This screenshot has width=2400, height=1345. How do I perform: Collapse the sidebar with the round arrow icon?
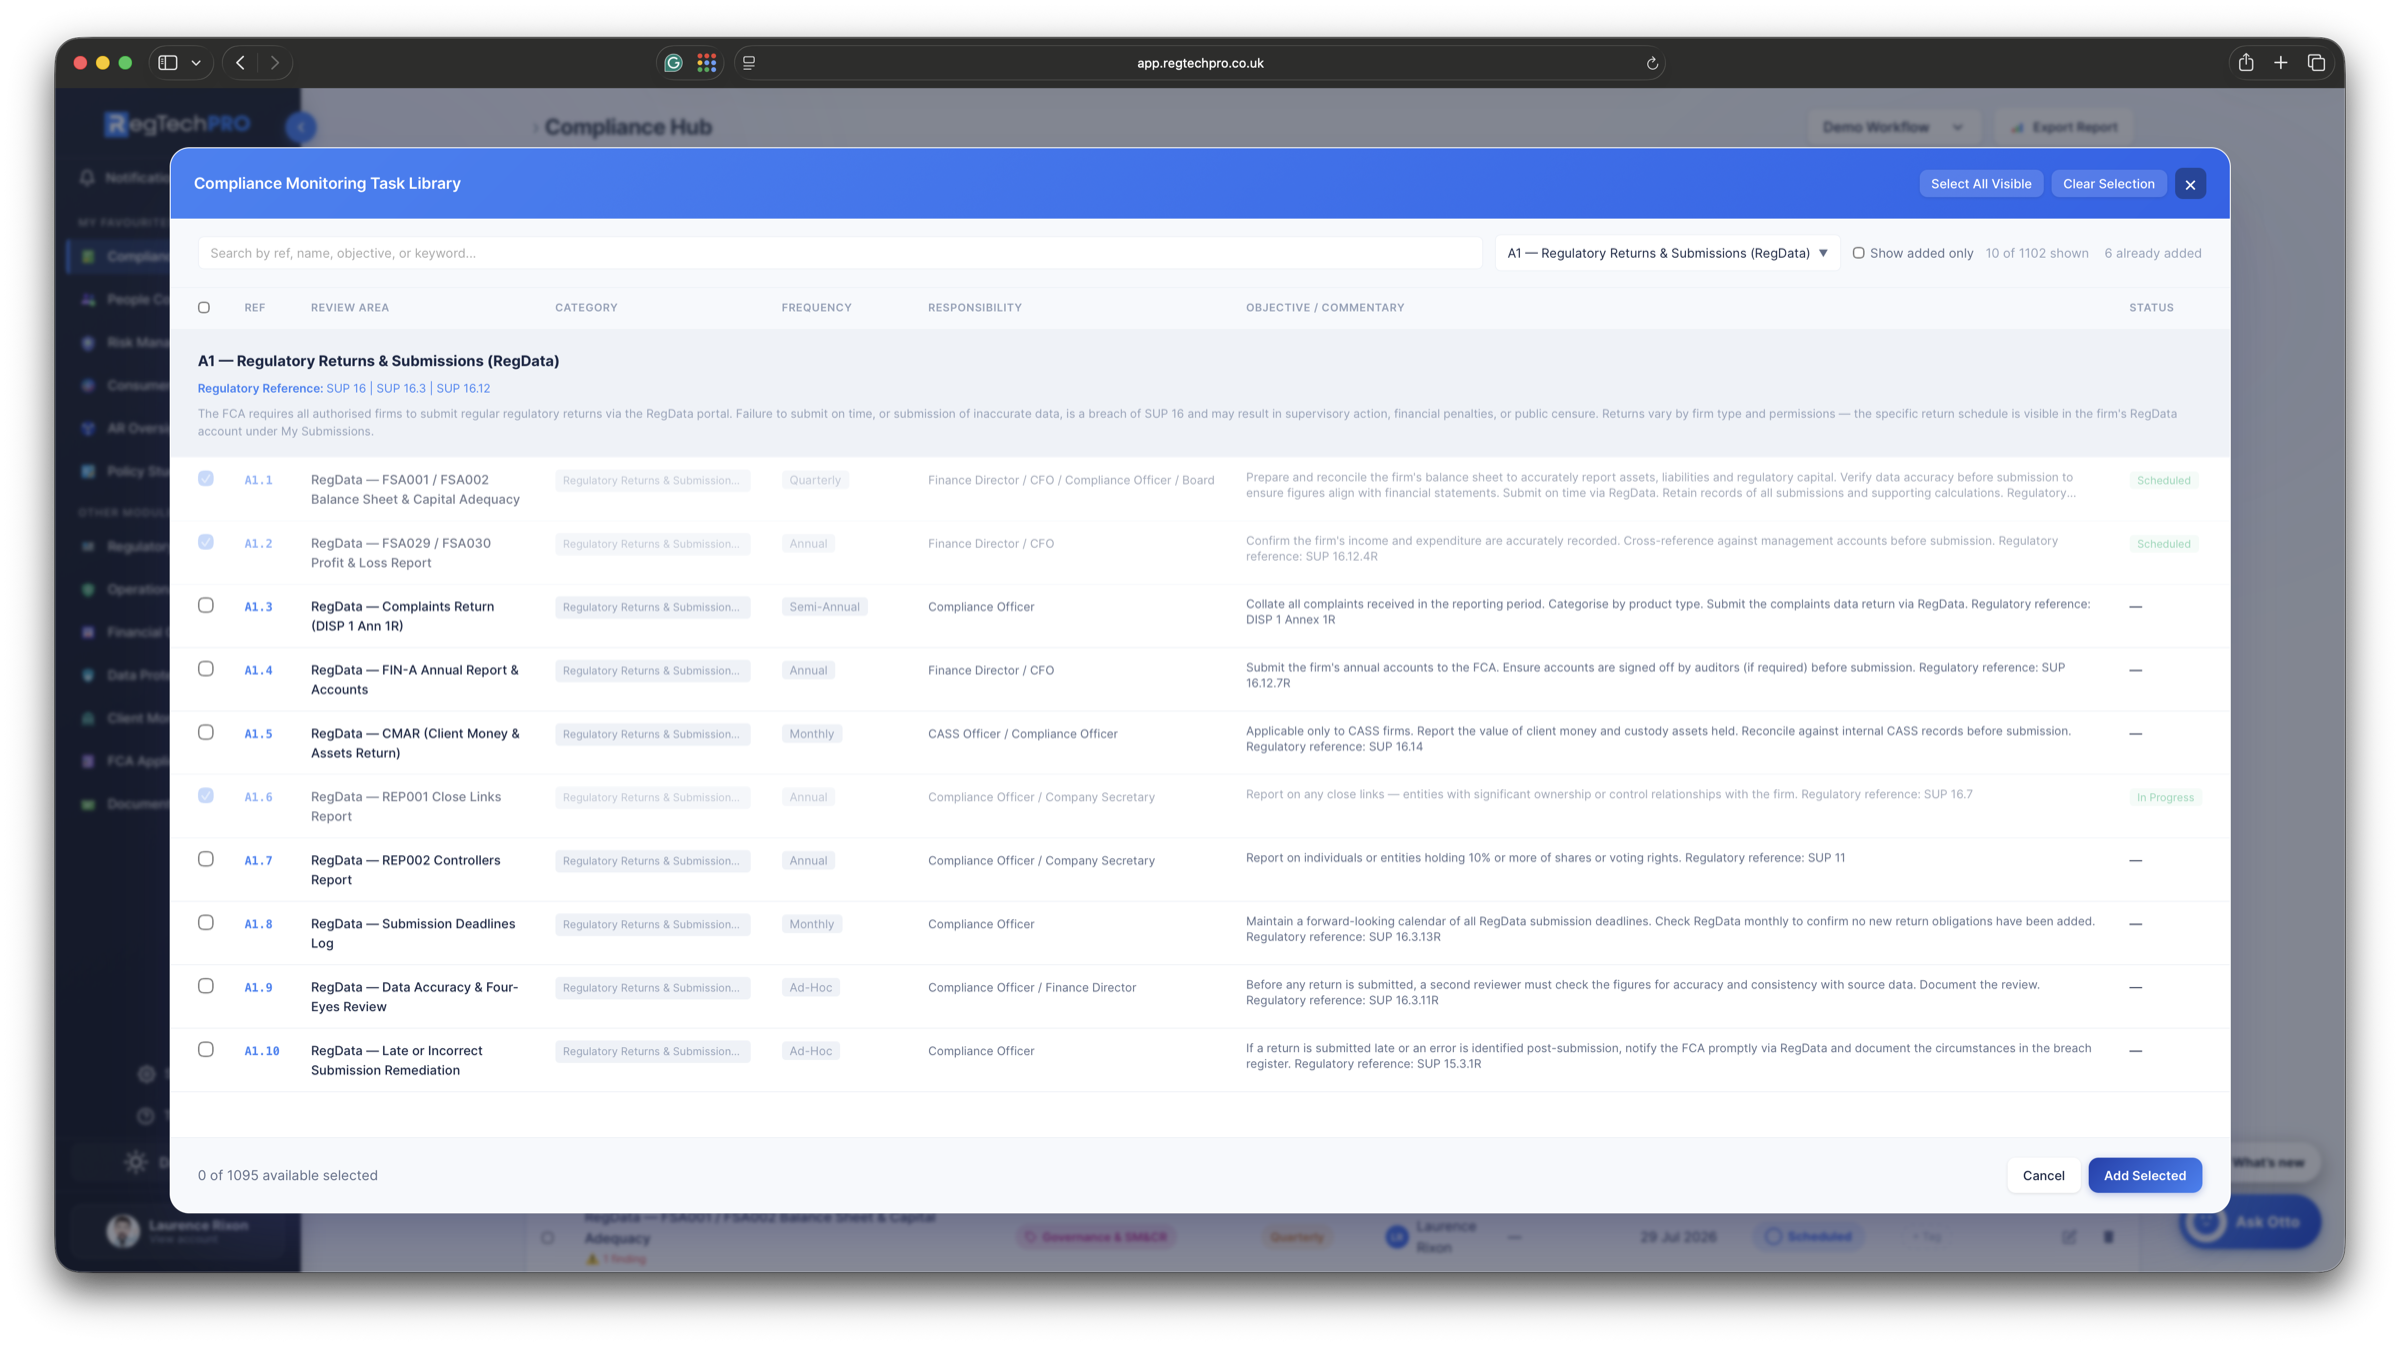point(301,127)
